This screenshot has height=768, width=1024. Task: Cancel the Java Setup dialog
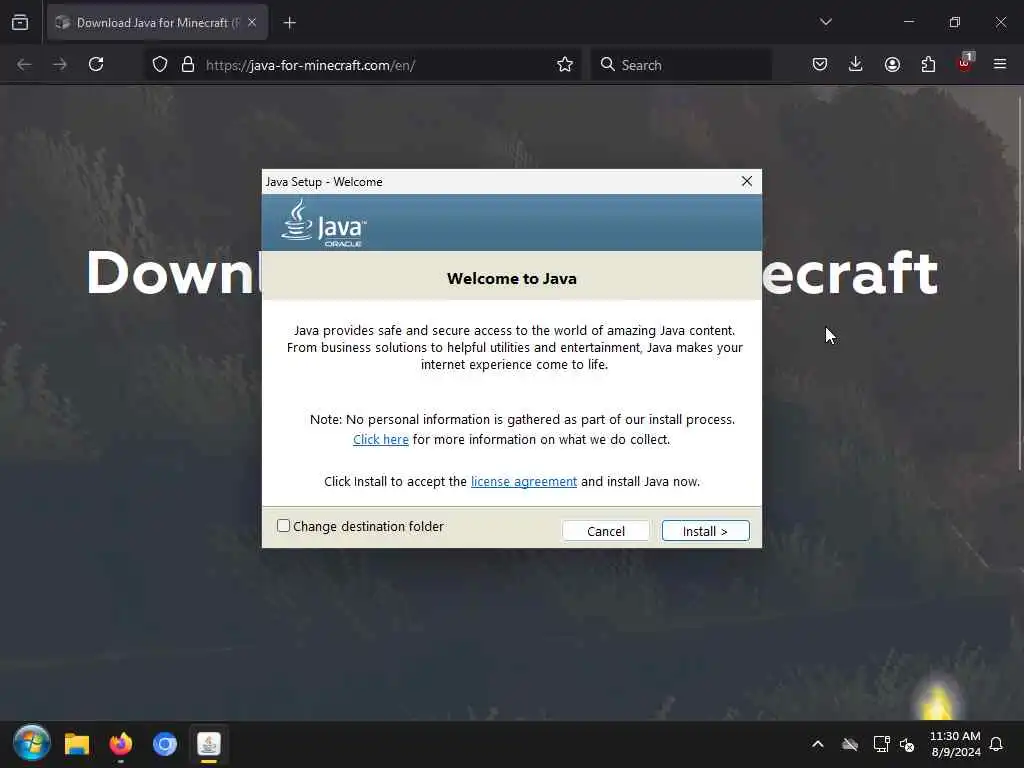pyautogui.click(x=605, y=531)
